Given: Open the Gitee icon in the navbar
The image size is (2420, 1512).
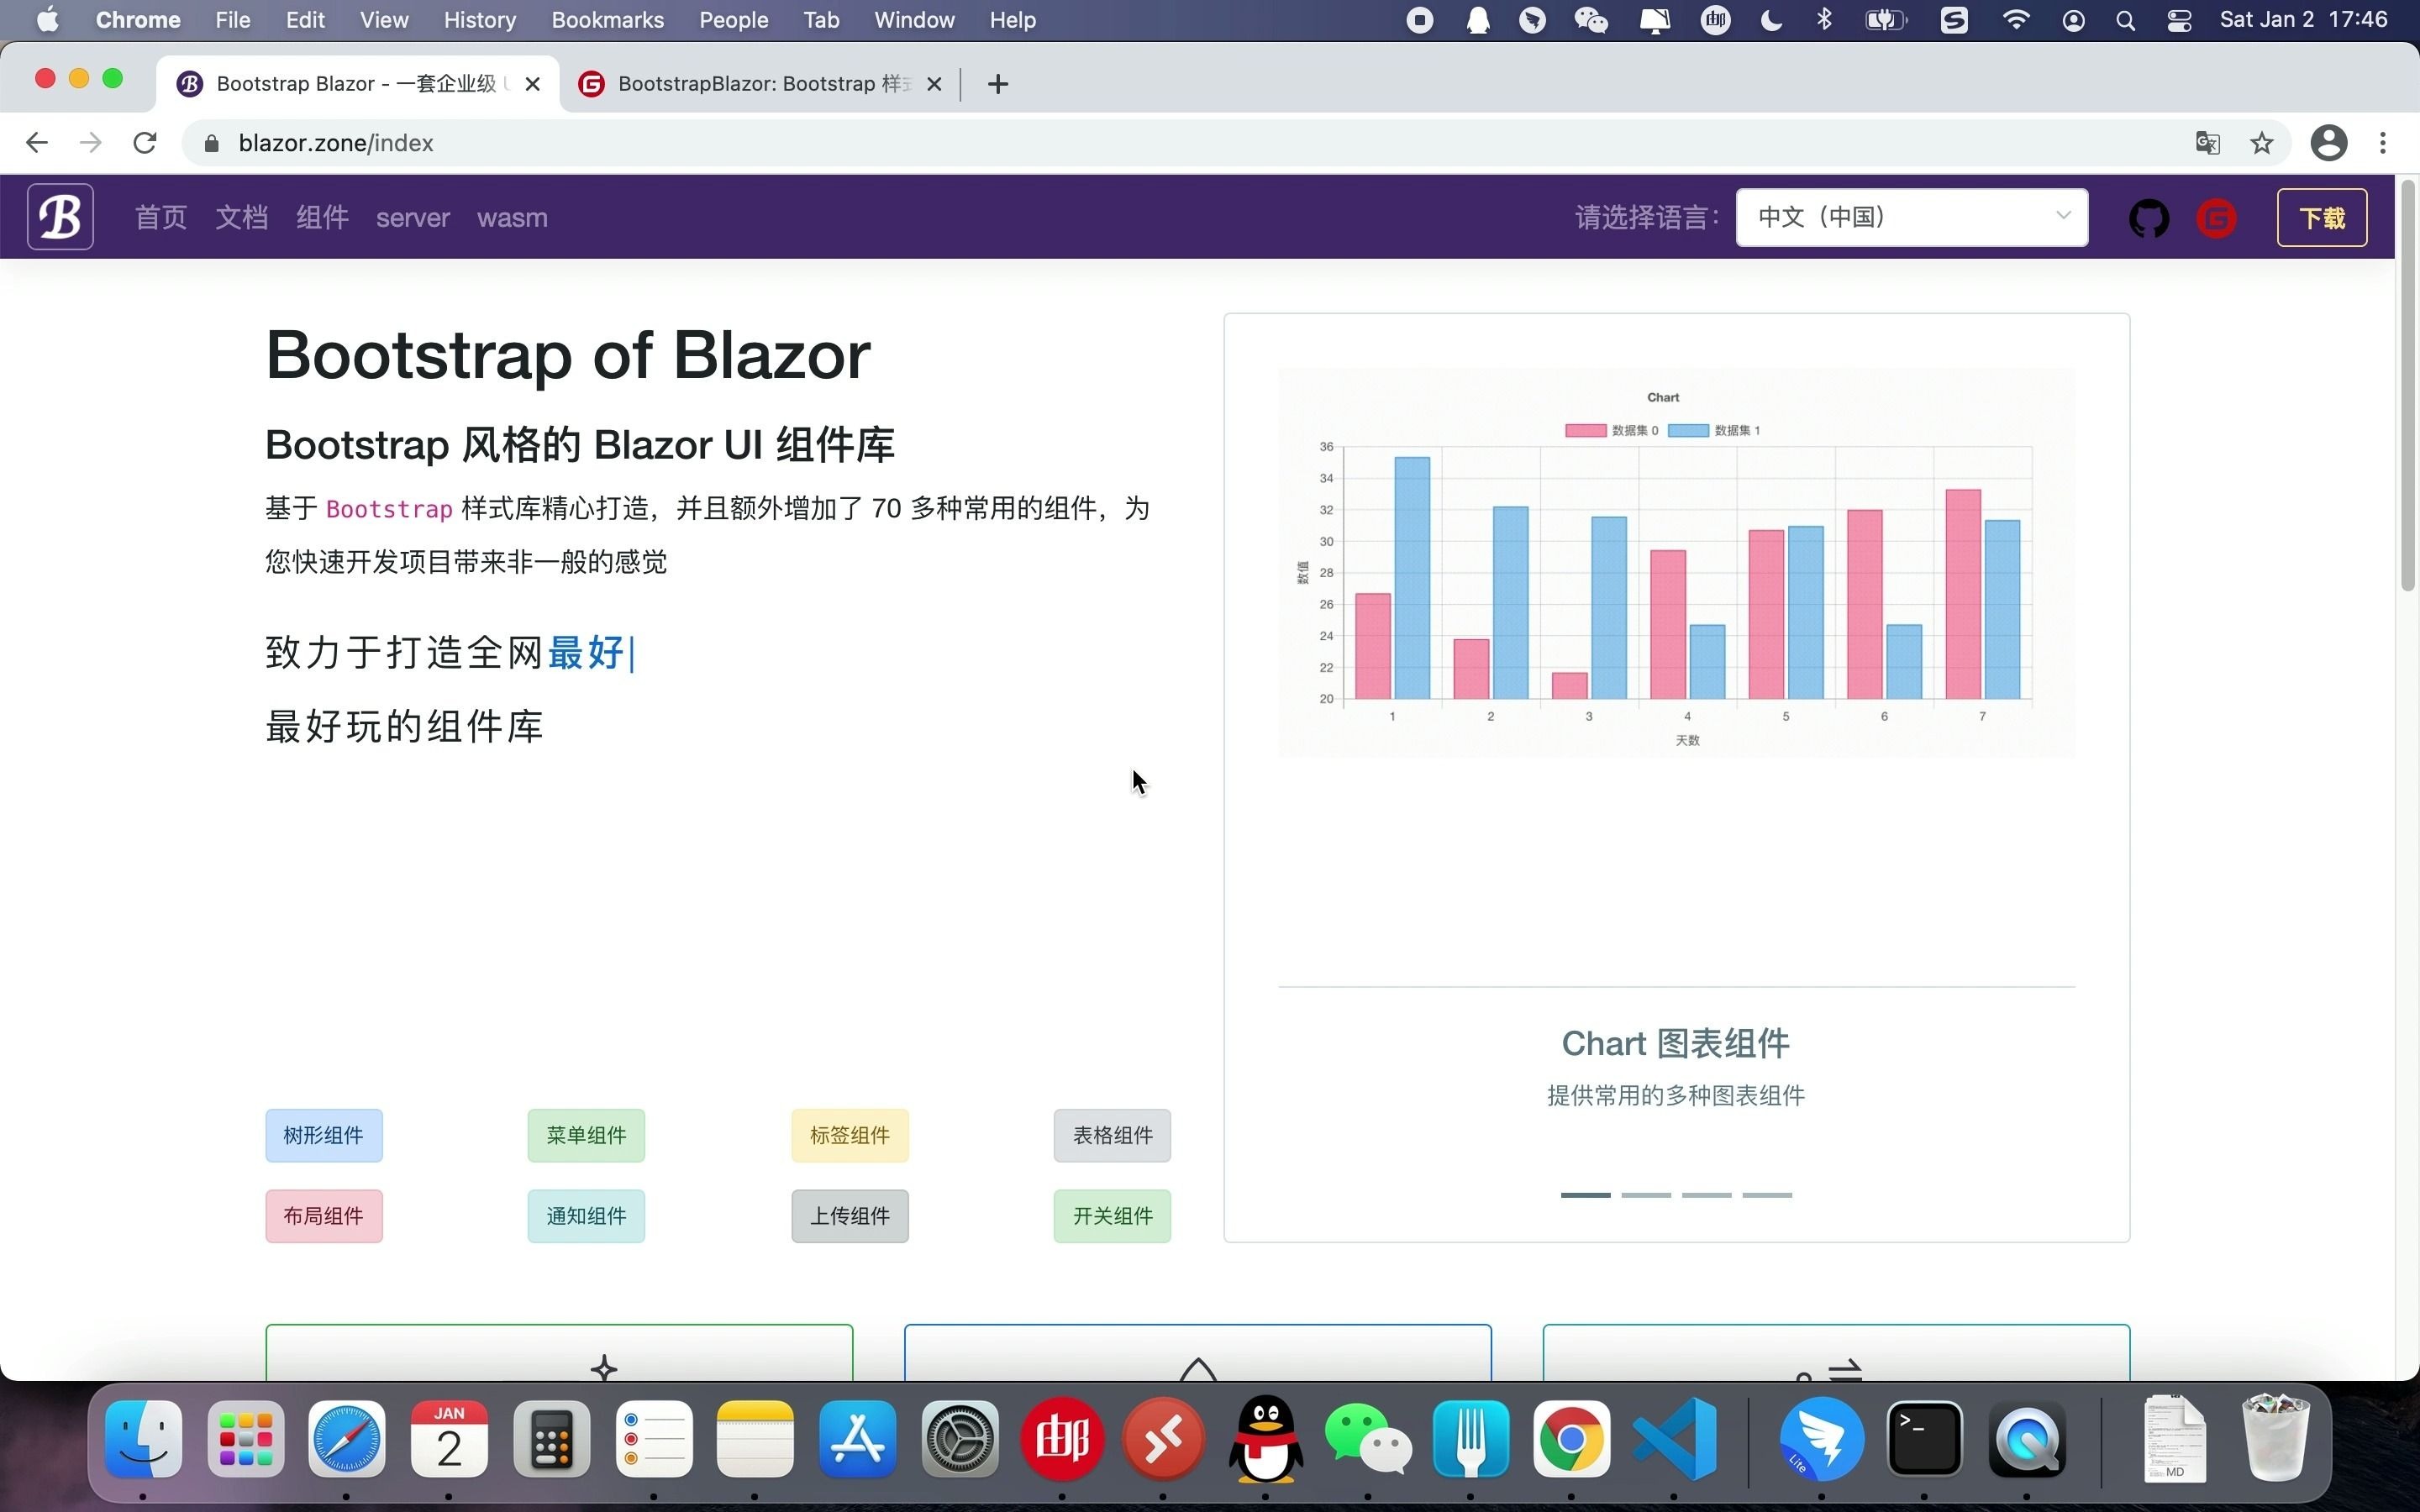Looking at the screenshot, I should coord(2216,217).
